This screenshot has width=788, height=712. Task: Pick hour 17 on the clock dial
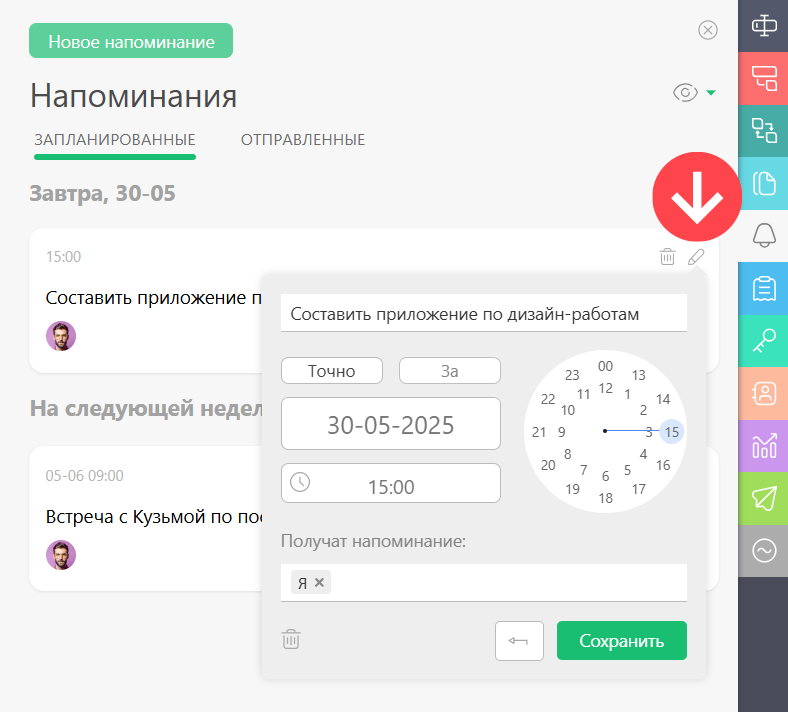(x=638, y=489)
